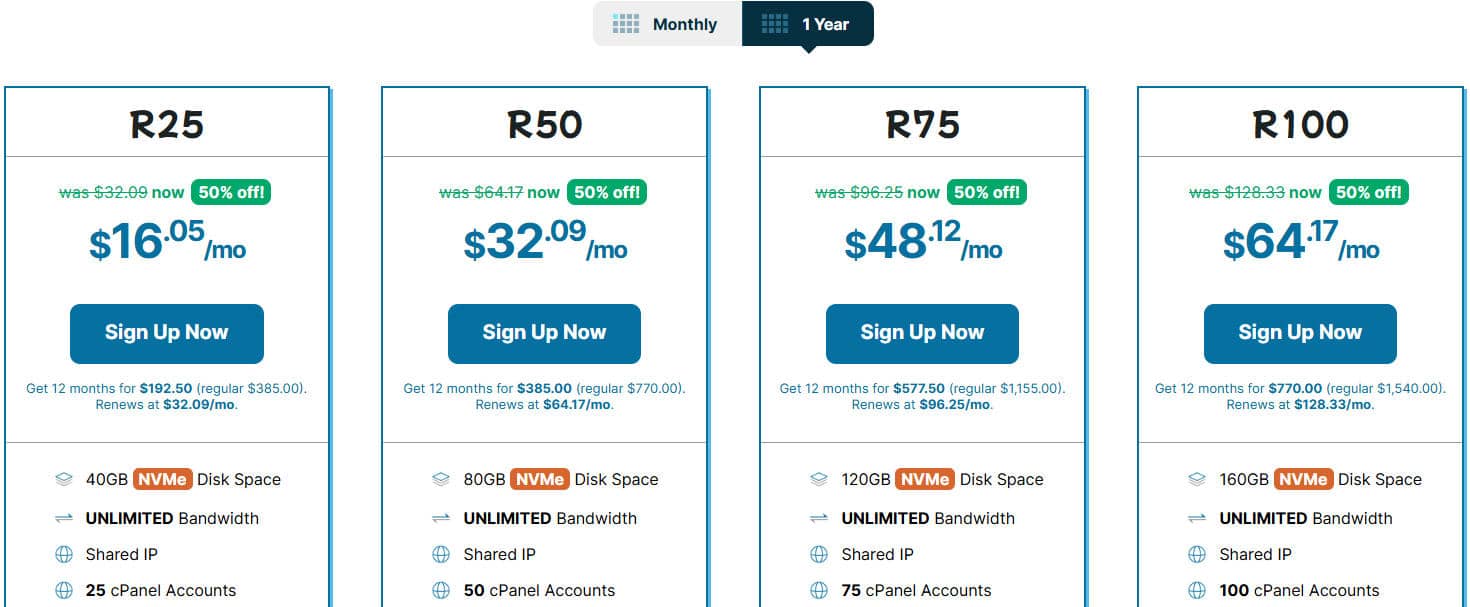Screen dimensions: 1470x607
Task: Click the calendar grid icon on Monthly toggle
Action: click(626, 24)
